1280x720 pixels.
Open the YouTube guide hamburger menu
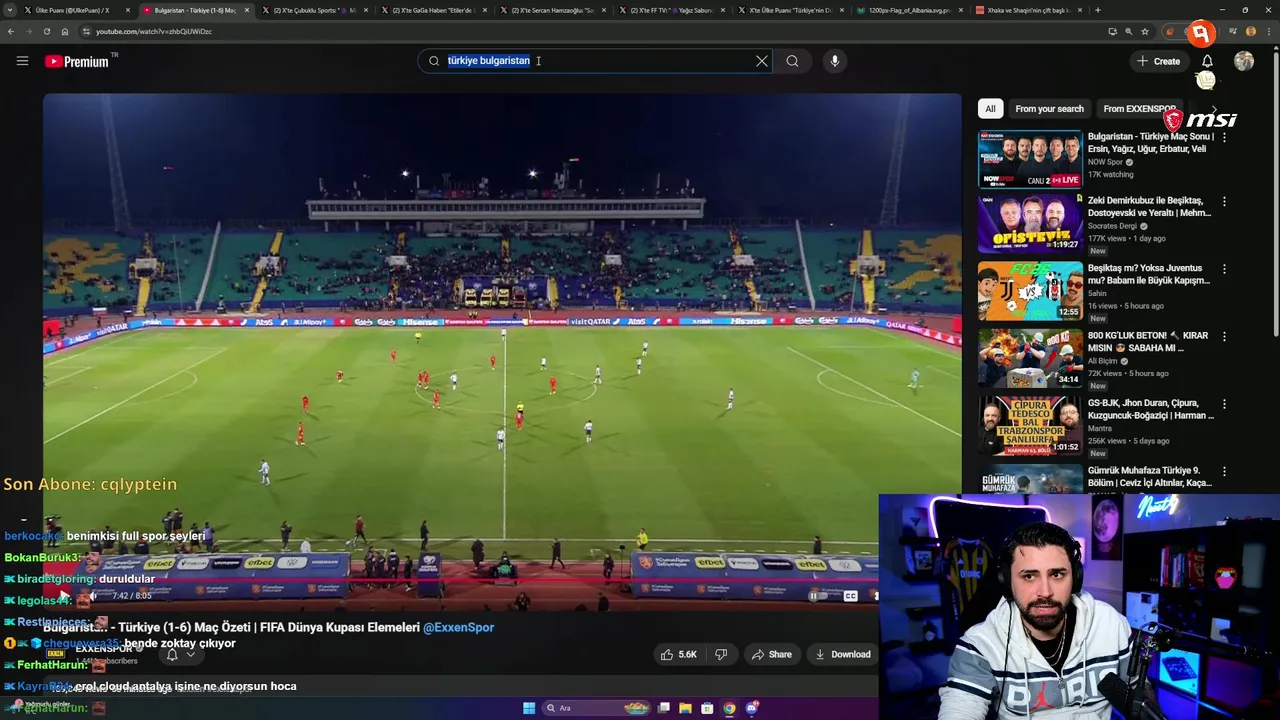pyautogui.click(x=22, y=61)
